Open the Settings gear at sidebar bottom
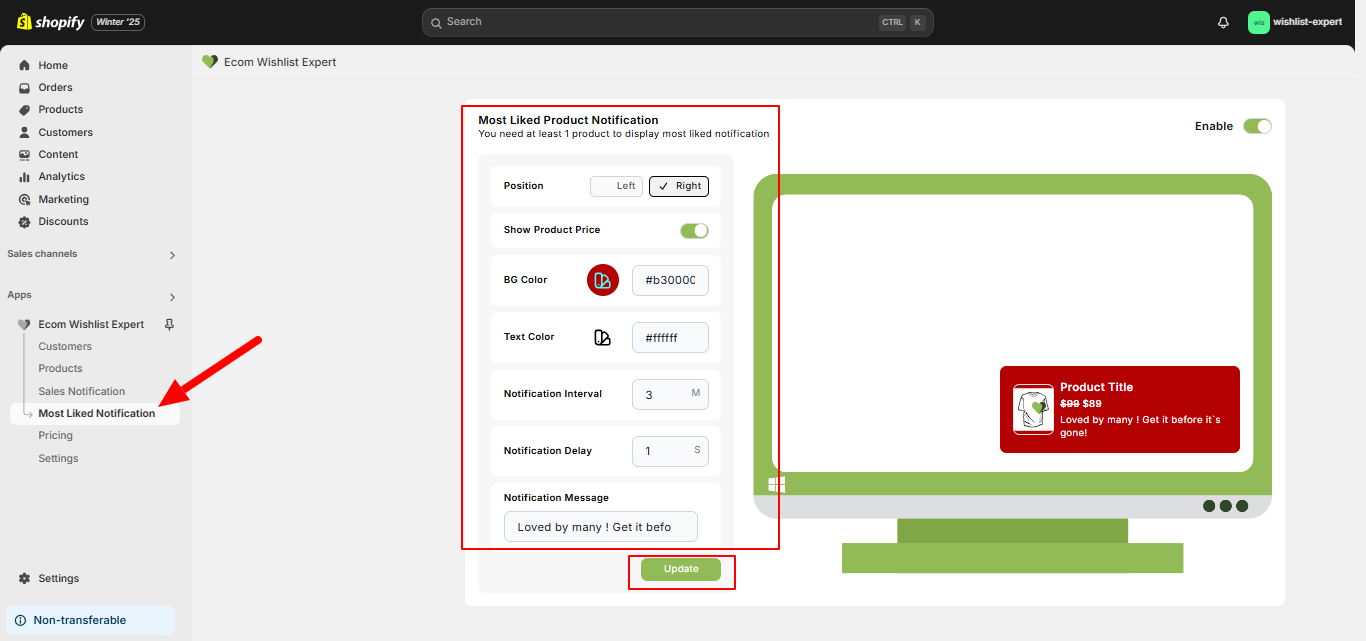1366x641 pixels. click(25, 578)
